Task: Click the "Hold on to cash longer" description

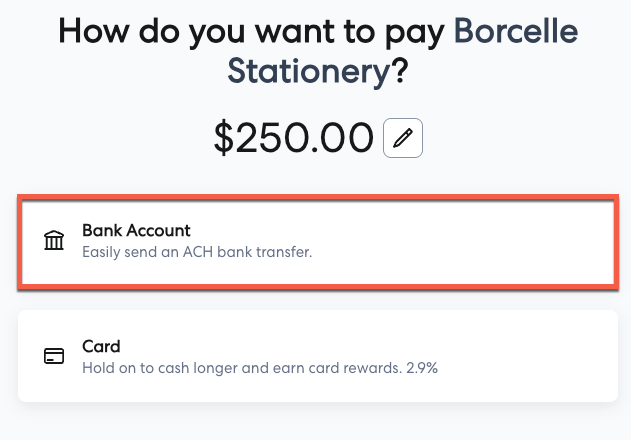Action: coord(160,368)
